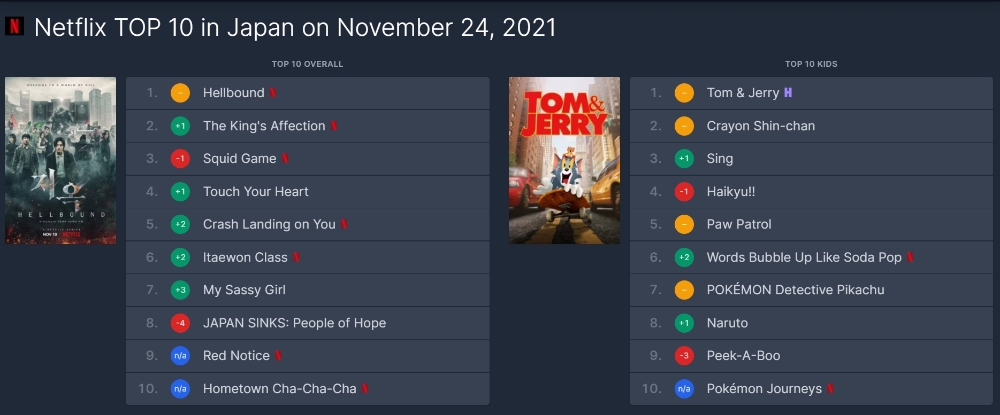This screenshot has height=415, width=1000.
Task: Click the green +1 badge for The King's Affection
Action: (180, 126)
